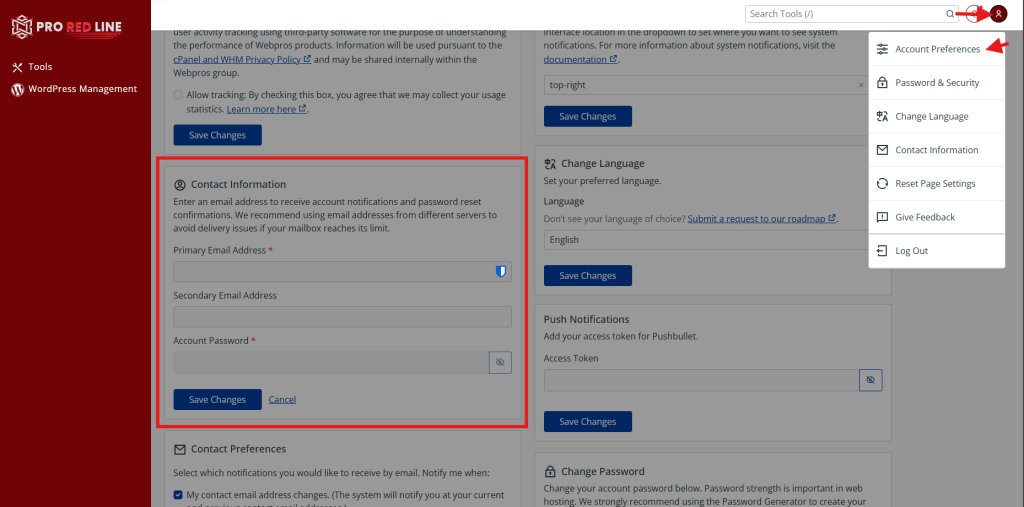Toggle Account Password visibility eye

pyautogui.click(x=500, y=362)
